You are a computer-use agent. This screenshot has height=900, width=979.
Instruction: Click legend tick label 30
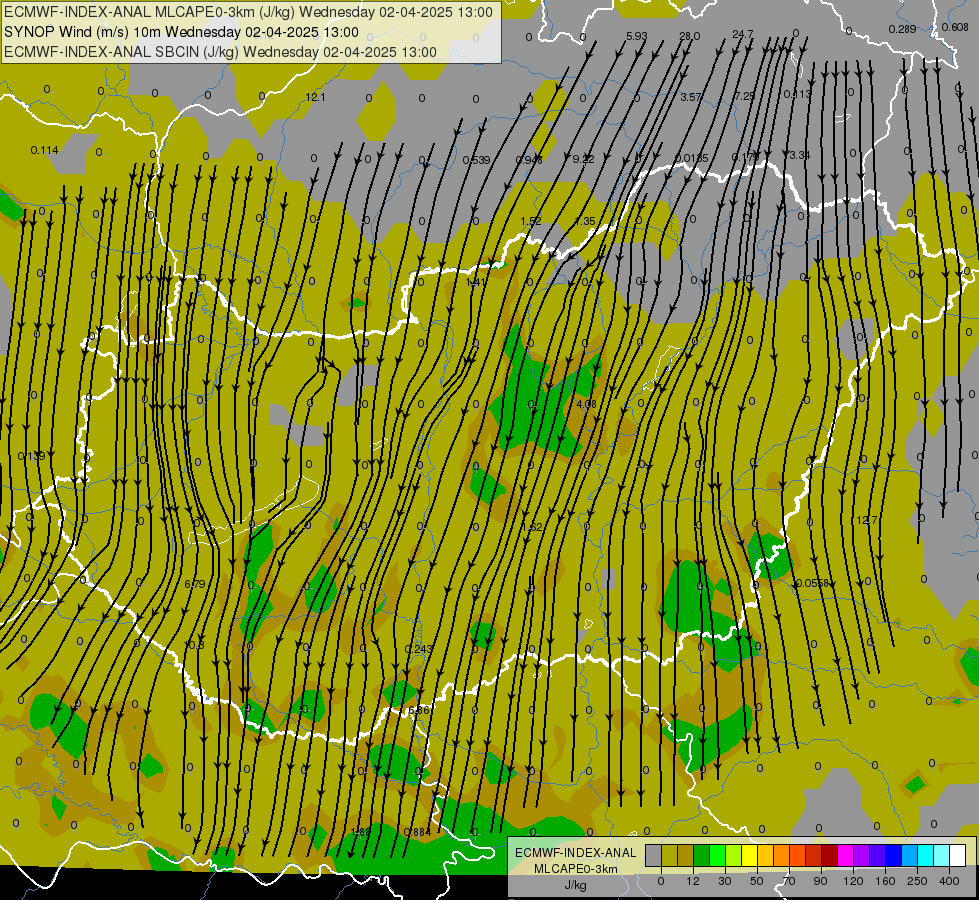tap(724, 881)
